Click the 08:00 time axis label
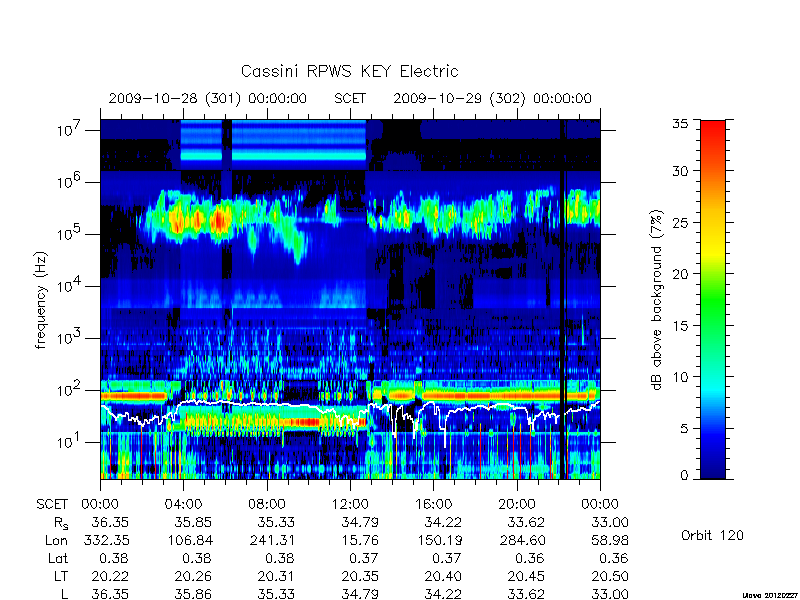This screenshot has height=600, width=800. 267,505
